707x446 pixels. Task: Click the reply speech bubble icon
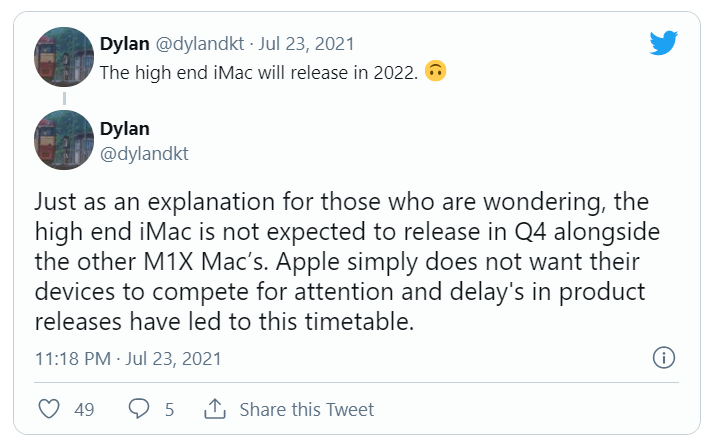click(139, 409)
